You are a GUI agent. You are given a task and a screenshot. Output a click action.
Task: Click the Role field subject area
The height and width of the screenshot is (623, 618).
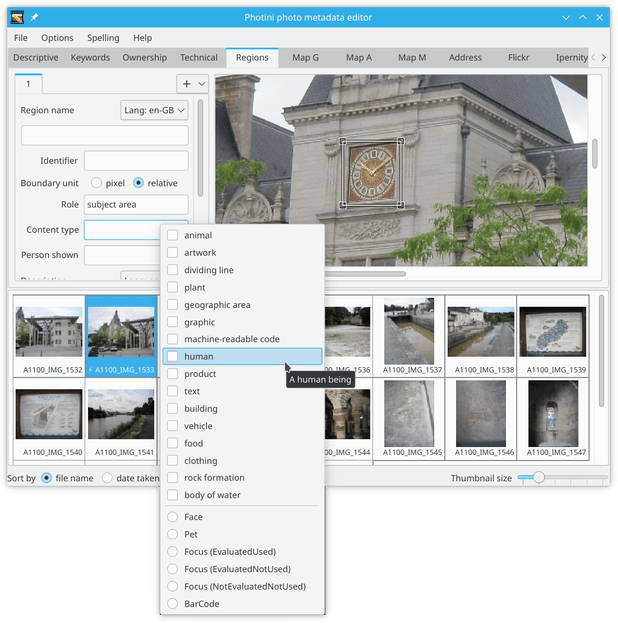[136, 205]
